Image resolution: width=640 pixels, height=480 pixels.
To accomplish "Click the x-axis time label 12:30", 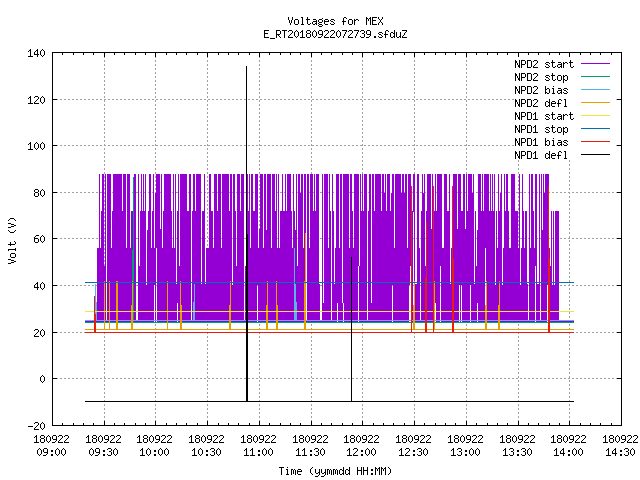I will 413,452.
